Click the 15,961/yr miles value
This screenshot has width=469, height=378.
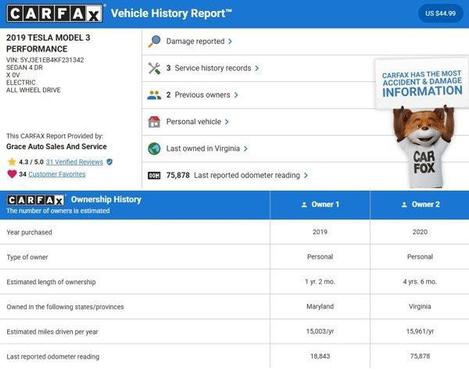point(420,331)
